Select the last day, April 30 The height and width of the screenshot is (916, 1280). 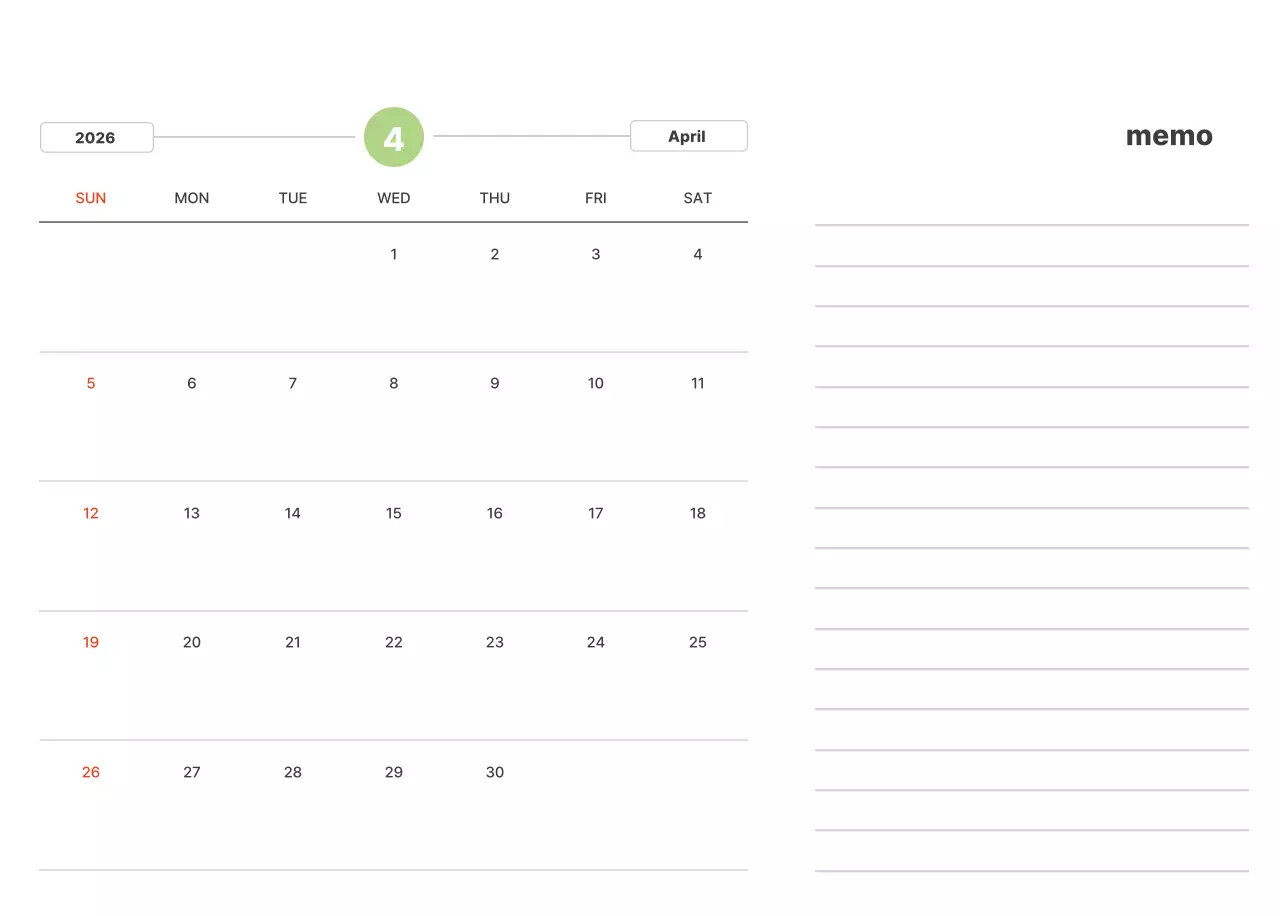point(495,772)
